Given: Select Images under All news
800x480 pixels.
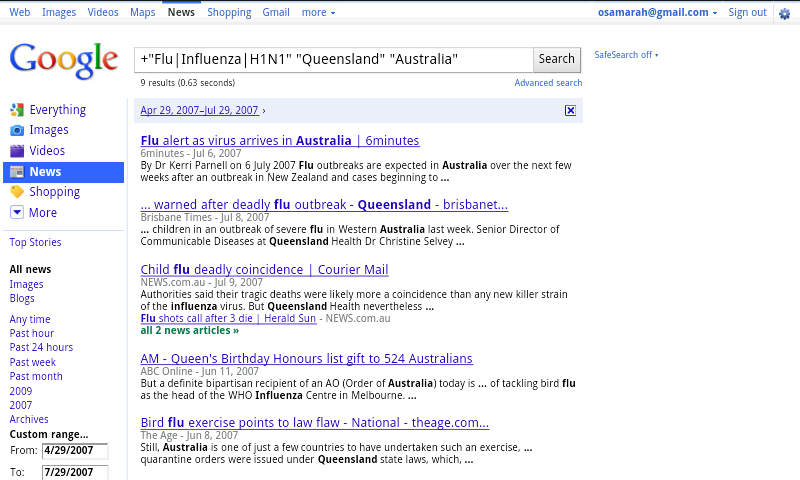Looking at the screenshot, I should [26, 284].
